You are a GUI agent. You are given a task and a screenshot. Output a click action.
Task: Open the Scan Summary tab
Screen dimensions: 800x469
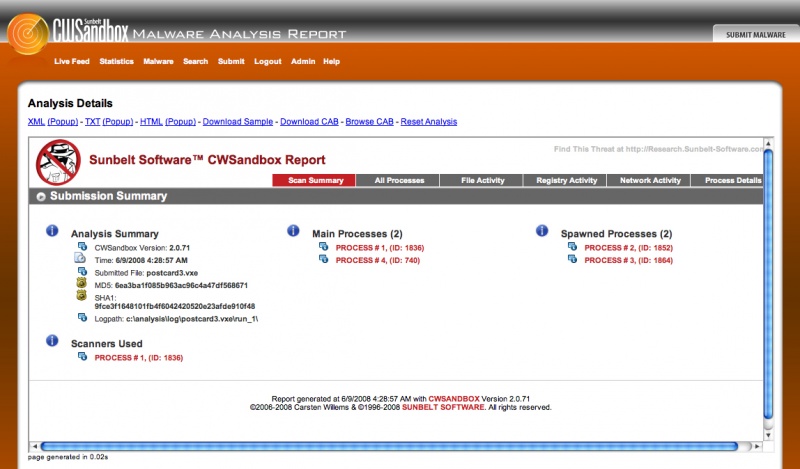pyautogui.click(x=314, y=180)
